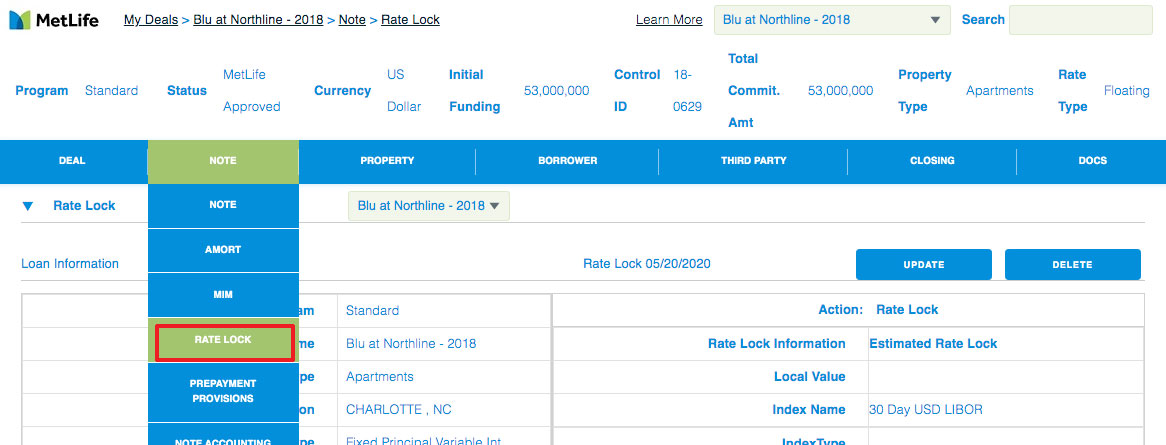Viewport: 1166px width, 445px height.
Task: Click the Action: Rate Lock header
Action: coord(877,310)
